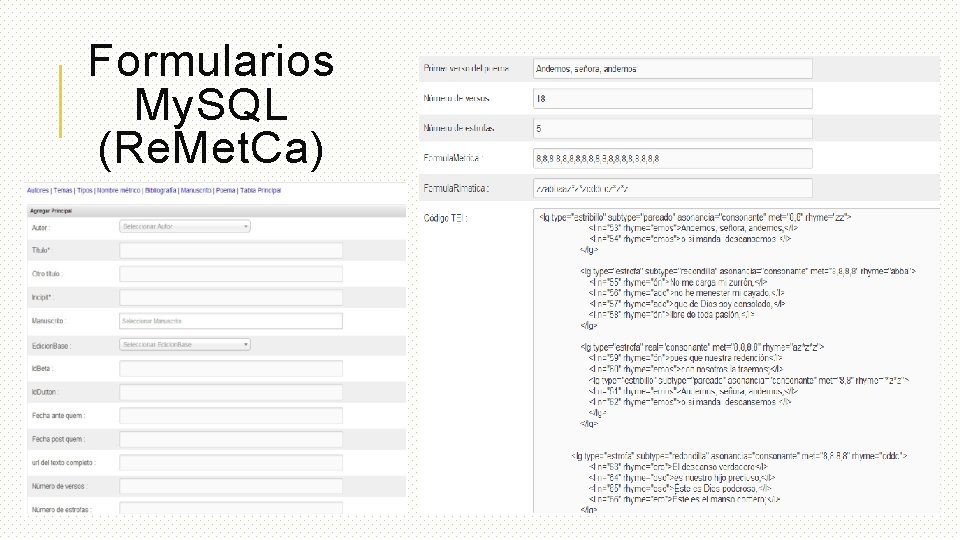Click the Autor label
The image size is (960, 540).
click(40, 228)
